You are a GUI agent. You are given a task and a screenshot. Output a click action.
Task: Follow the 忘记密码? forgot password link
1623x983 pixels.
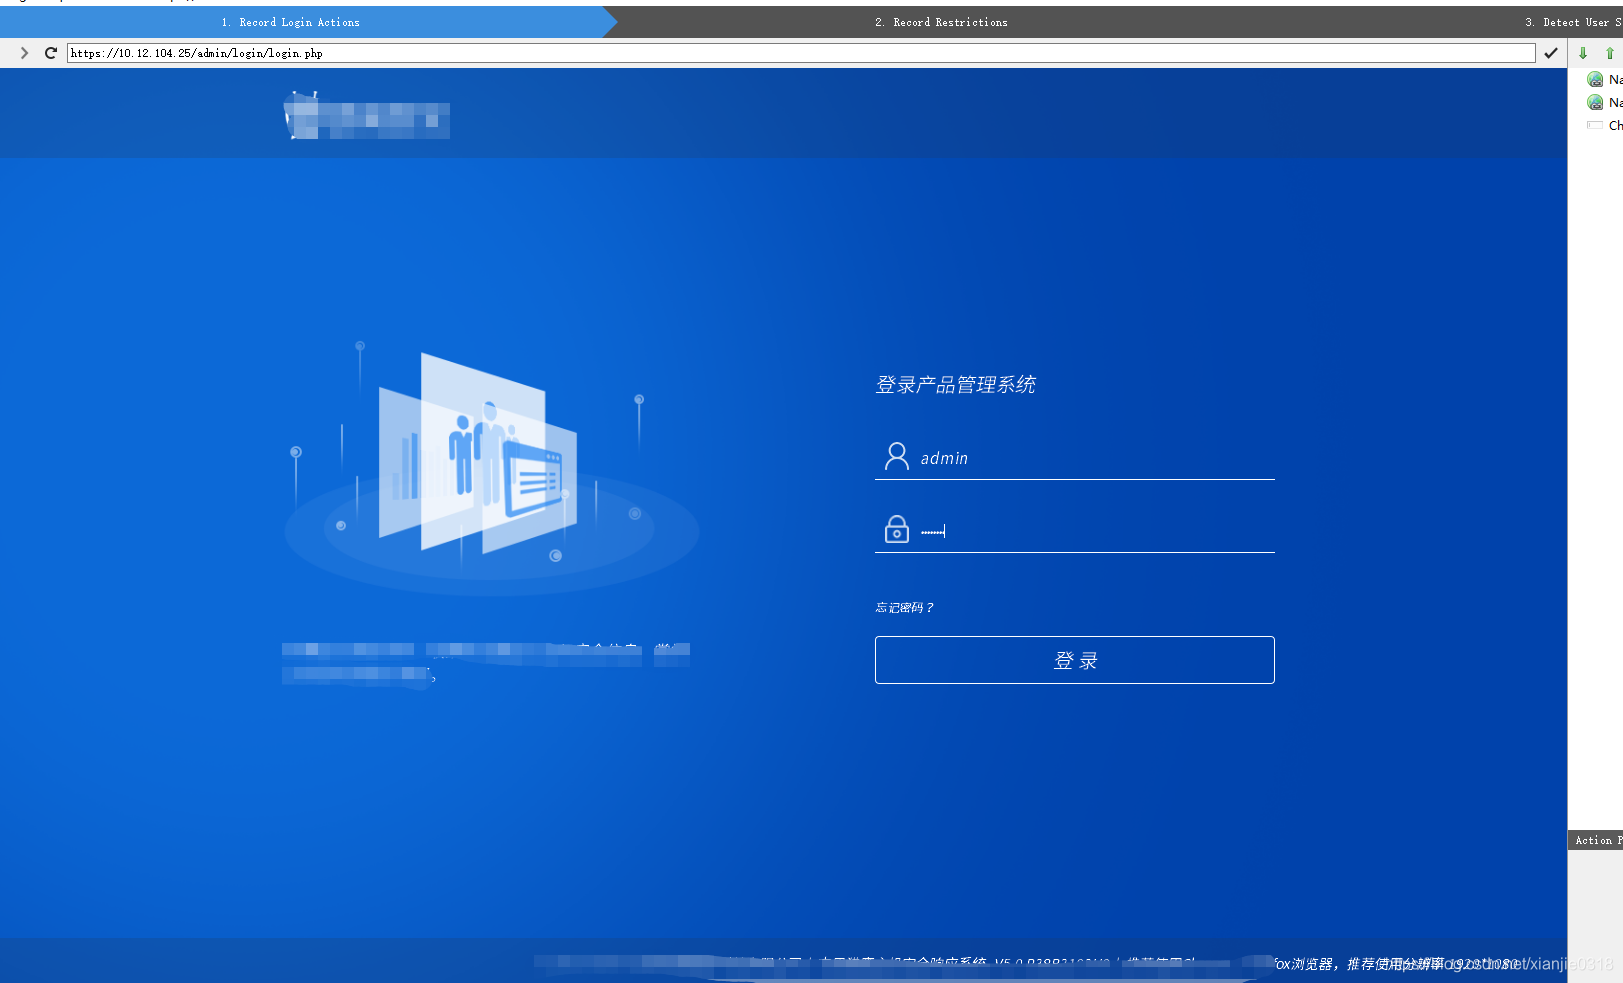pyautogui.click(x=904, y=607)
